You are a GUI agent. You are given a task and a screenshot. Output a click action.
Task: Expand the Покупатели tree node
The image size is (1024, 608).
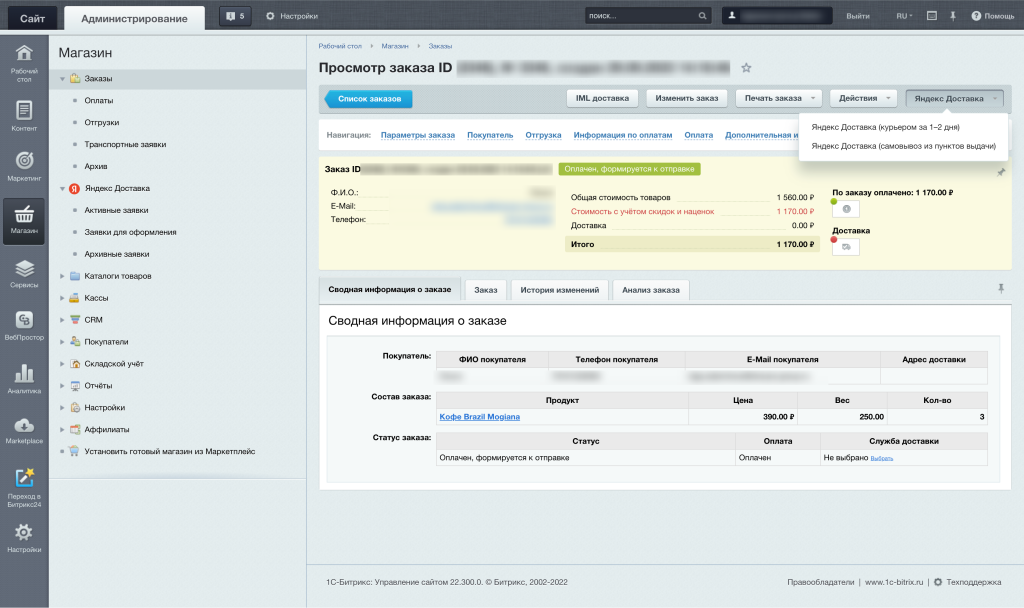tap(63, 342)
